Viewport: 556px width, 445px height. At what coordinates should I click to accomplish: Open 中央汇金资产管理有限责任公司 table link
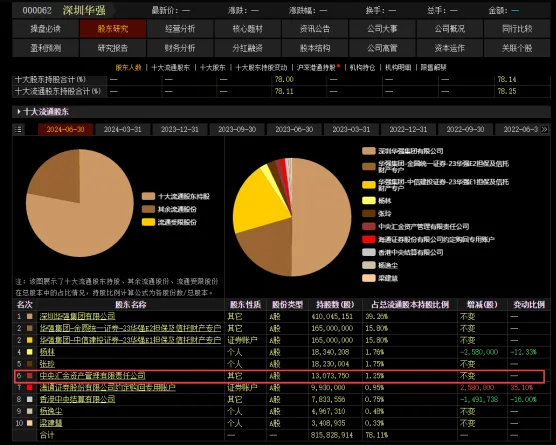click(x=93, y=376)
